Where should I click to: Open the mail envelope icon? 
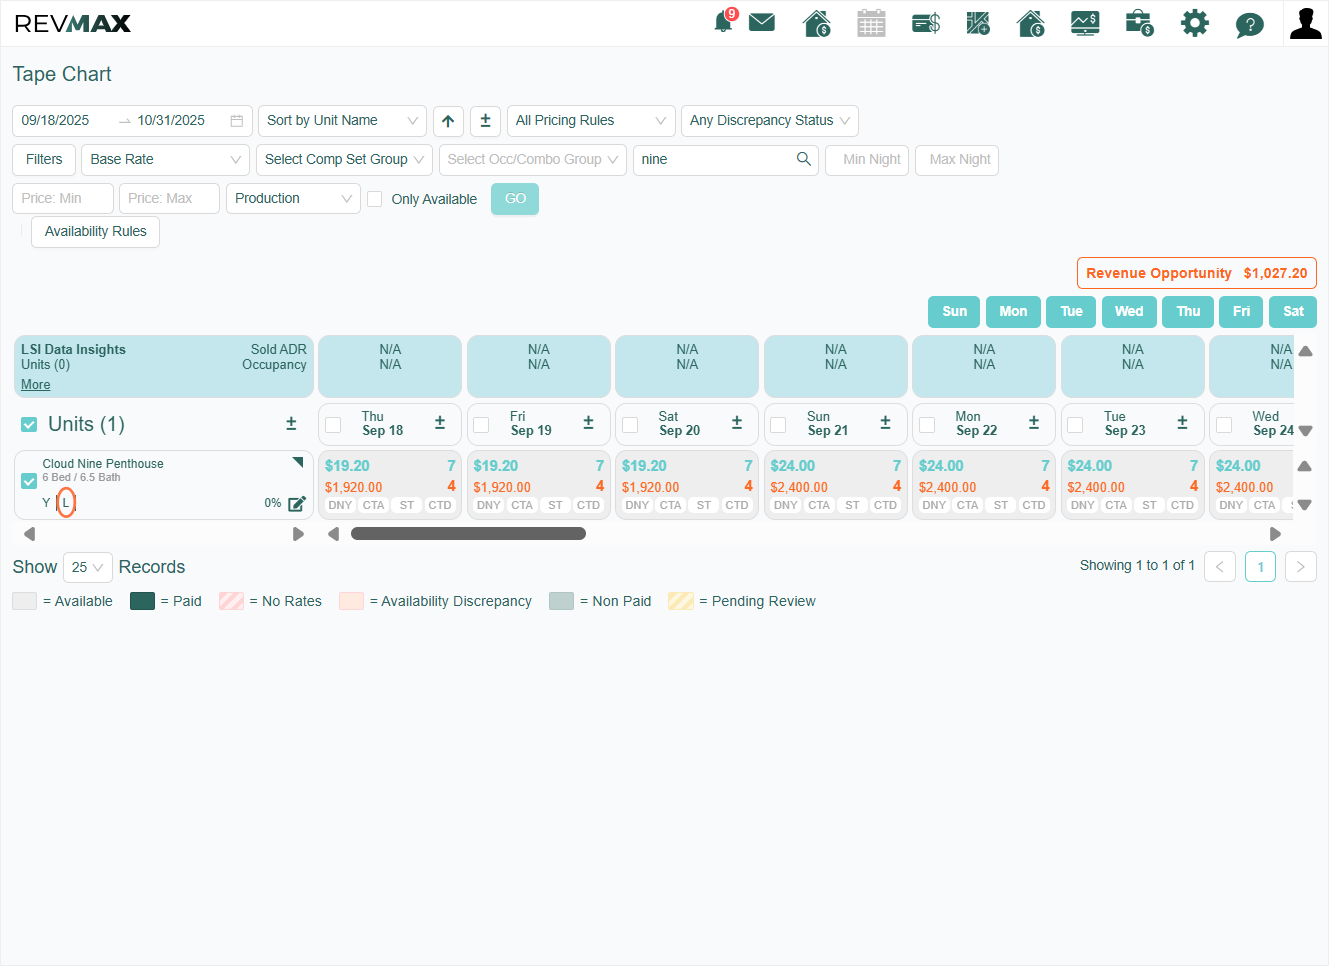pyautogui.click(x=762, y=22)
